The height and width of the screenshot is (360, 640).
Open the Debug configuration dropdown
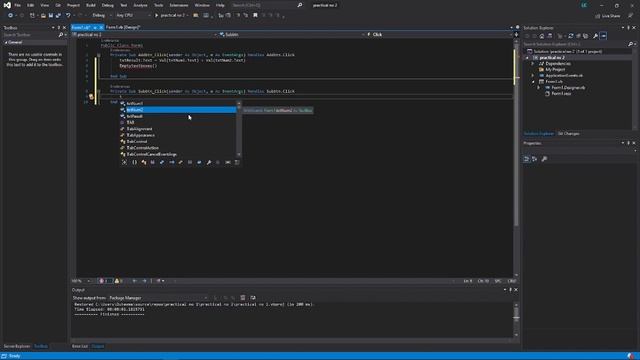tap(101, 16)
